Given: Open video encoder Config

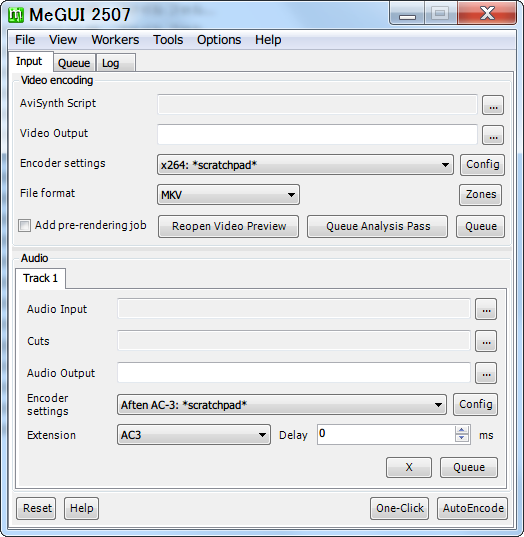Looking at the screenshot, I should pyautogui.click(x=482, y=165).
